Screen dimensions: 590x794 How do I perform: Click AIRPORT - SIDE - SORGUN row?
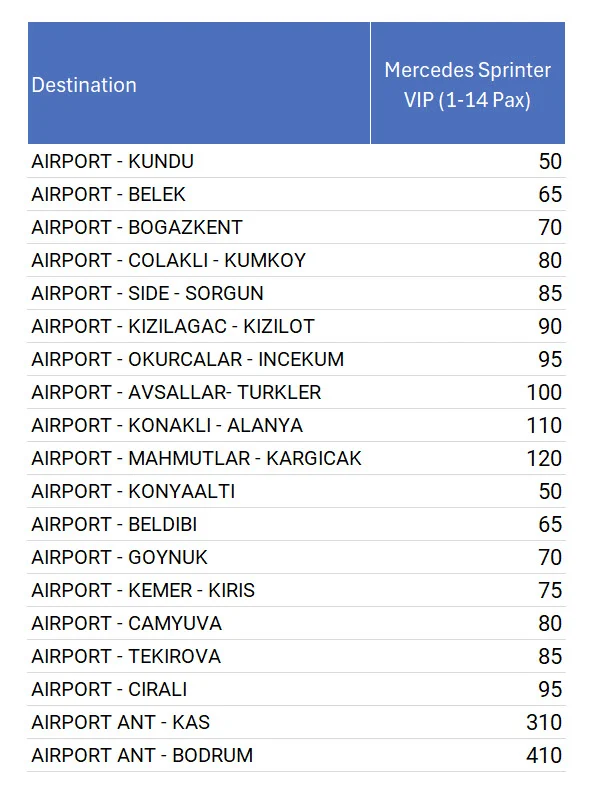[x=296, y=293]
